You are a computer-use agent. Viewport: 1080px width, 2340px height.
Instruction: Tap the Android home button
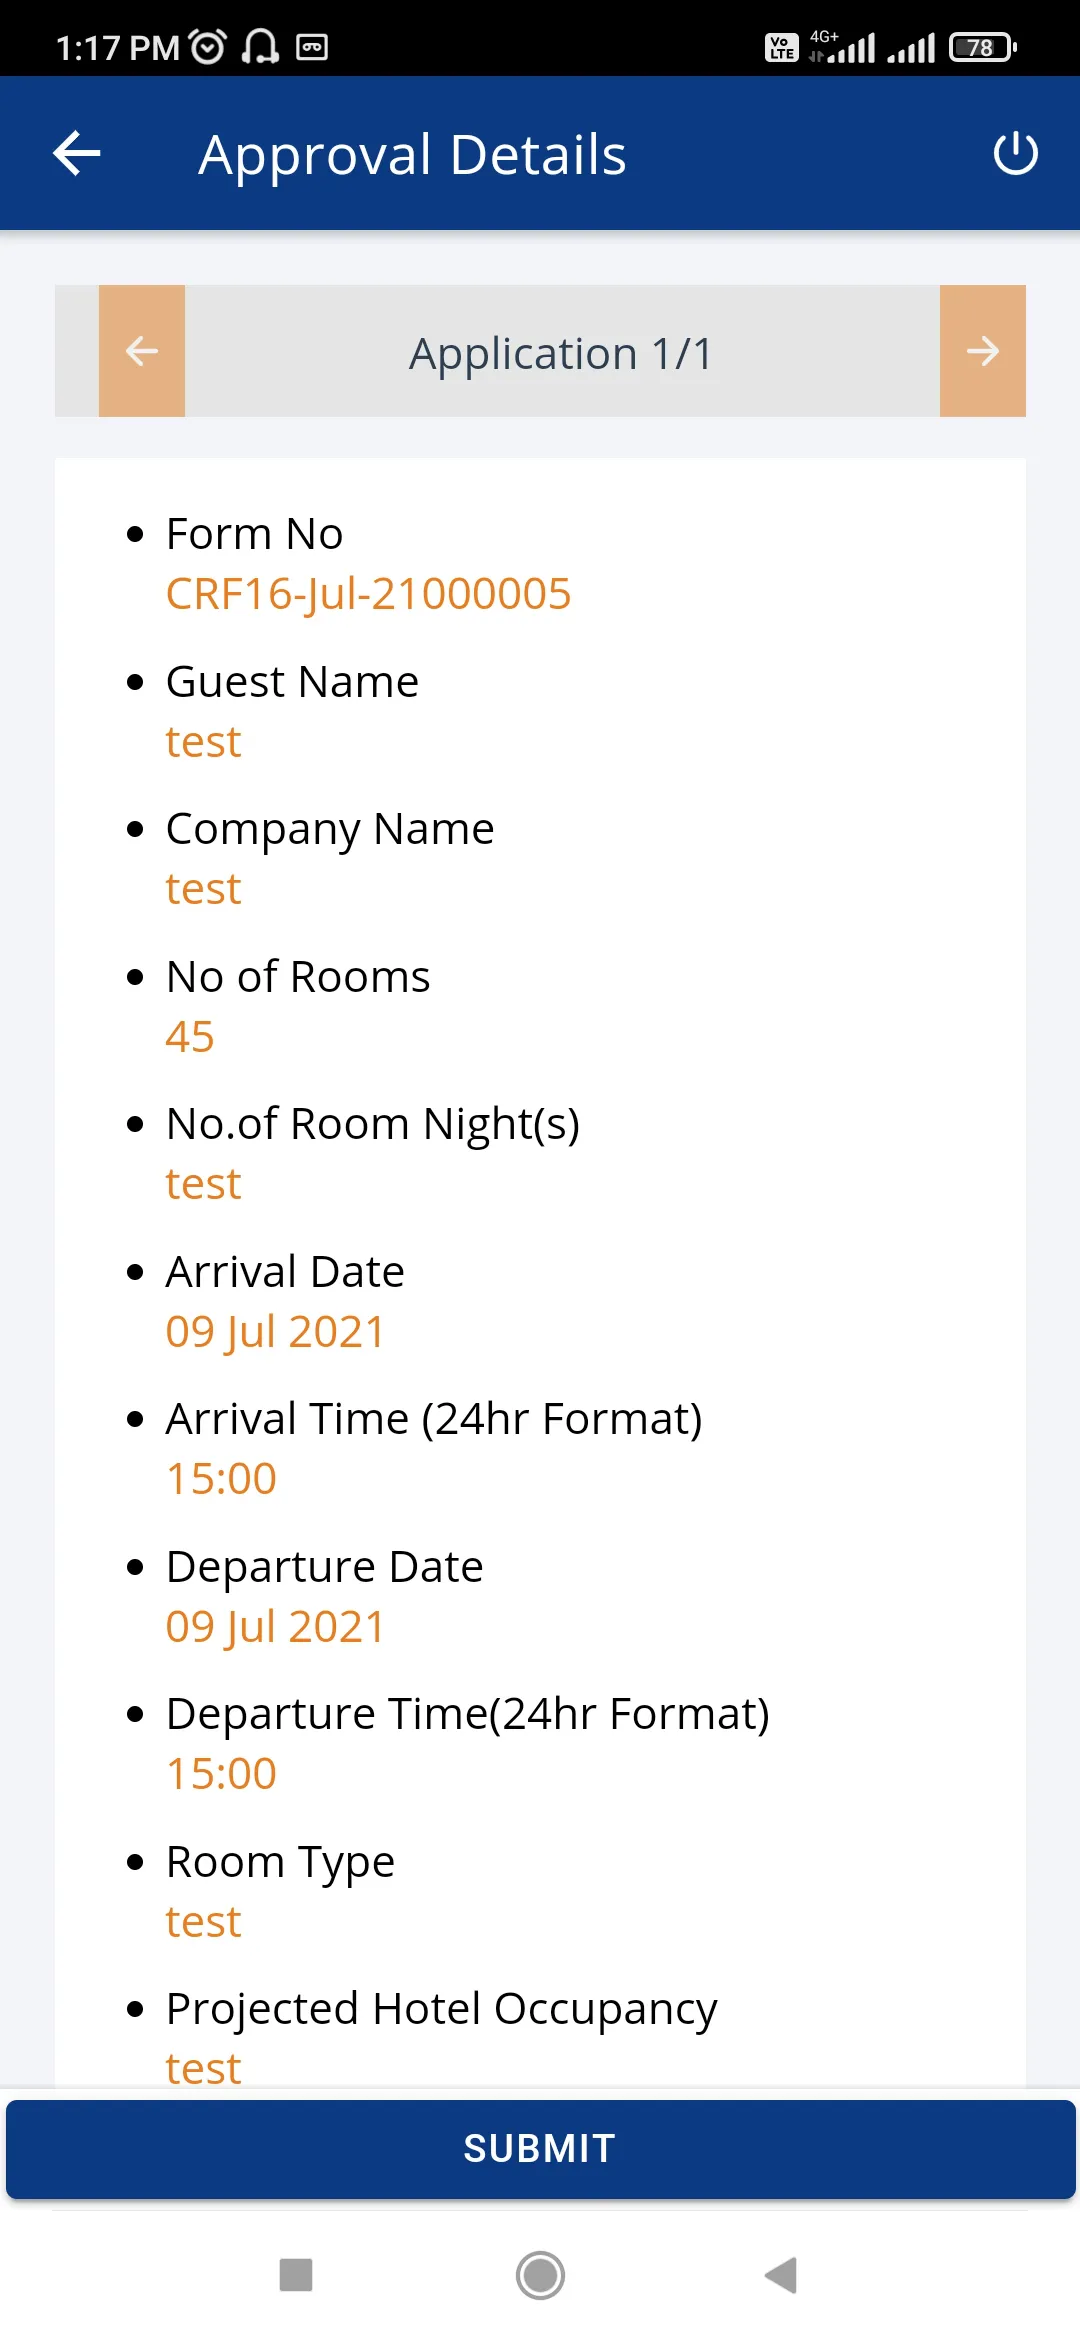(x=540, y=2275)
